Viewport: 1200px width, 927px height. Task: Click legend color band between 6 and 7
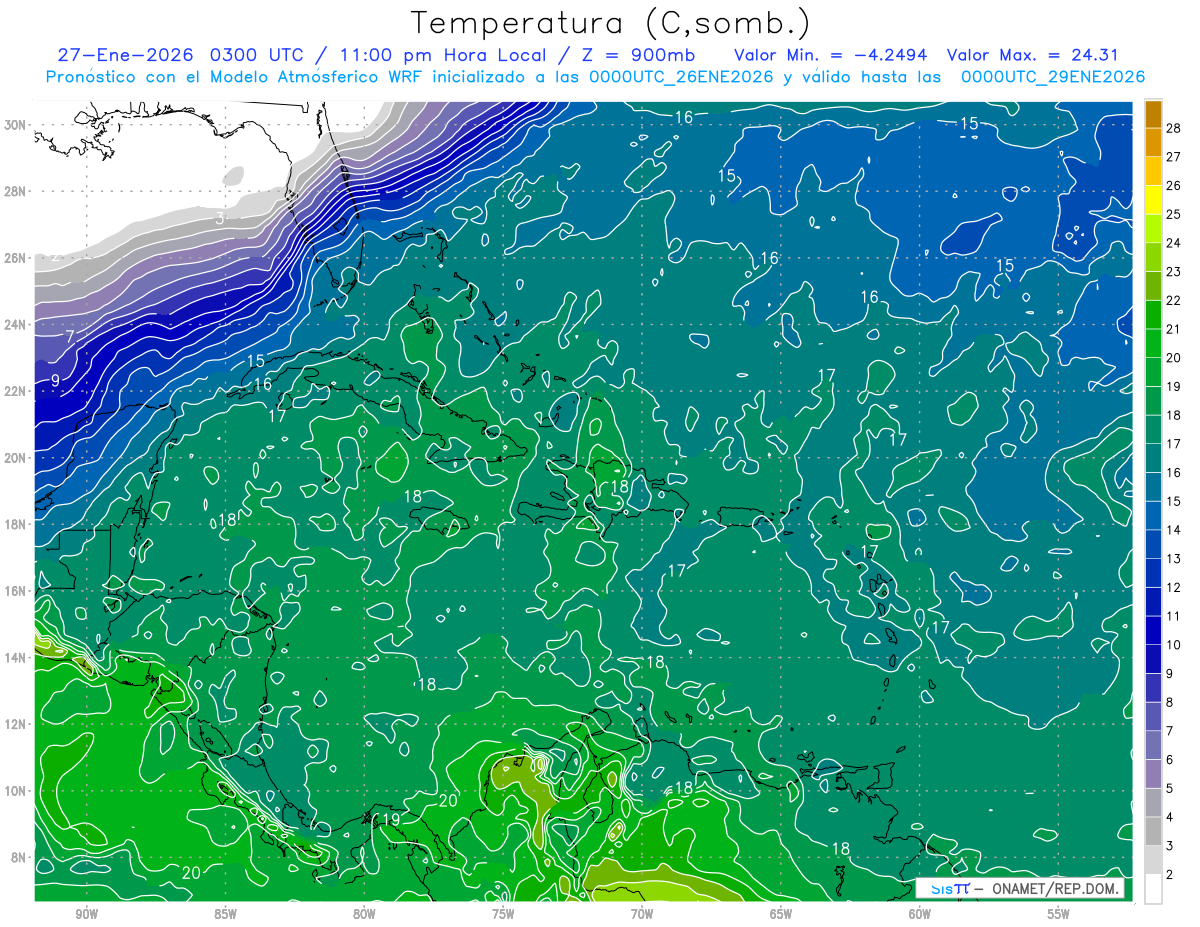point(1153,746)
